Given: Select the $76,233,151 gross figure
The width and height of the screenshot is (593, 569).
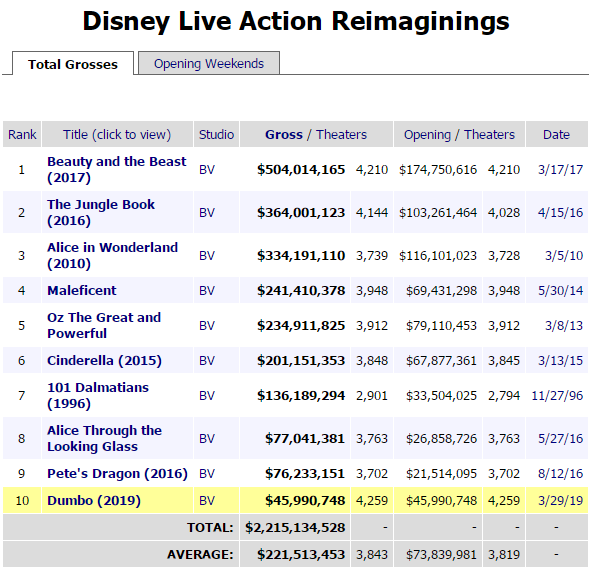Looking at the screenshot, I should (305, 473).
